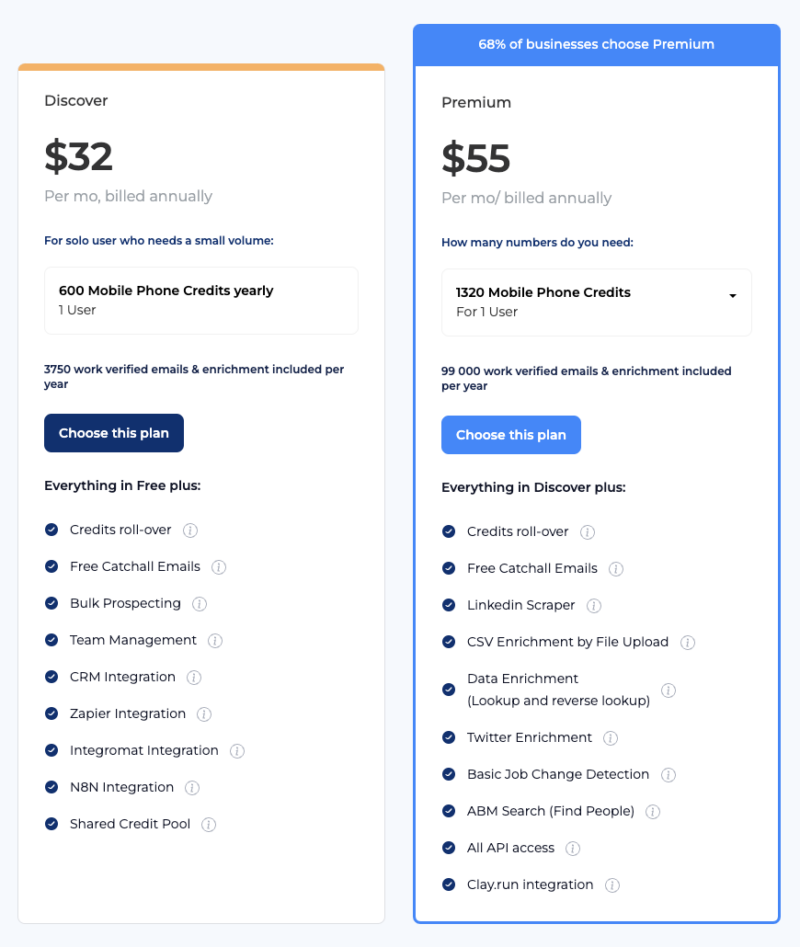Open info icon for CSV Enrichment by File Upload

[688, 643]
